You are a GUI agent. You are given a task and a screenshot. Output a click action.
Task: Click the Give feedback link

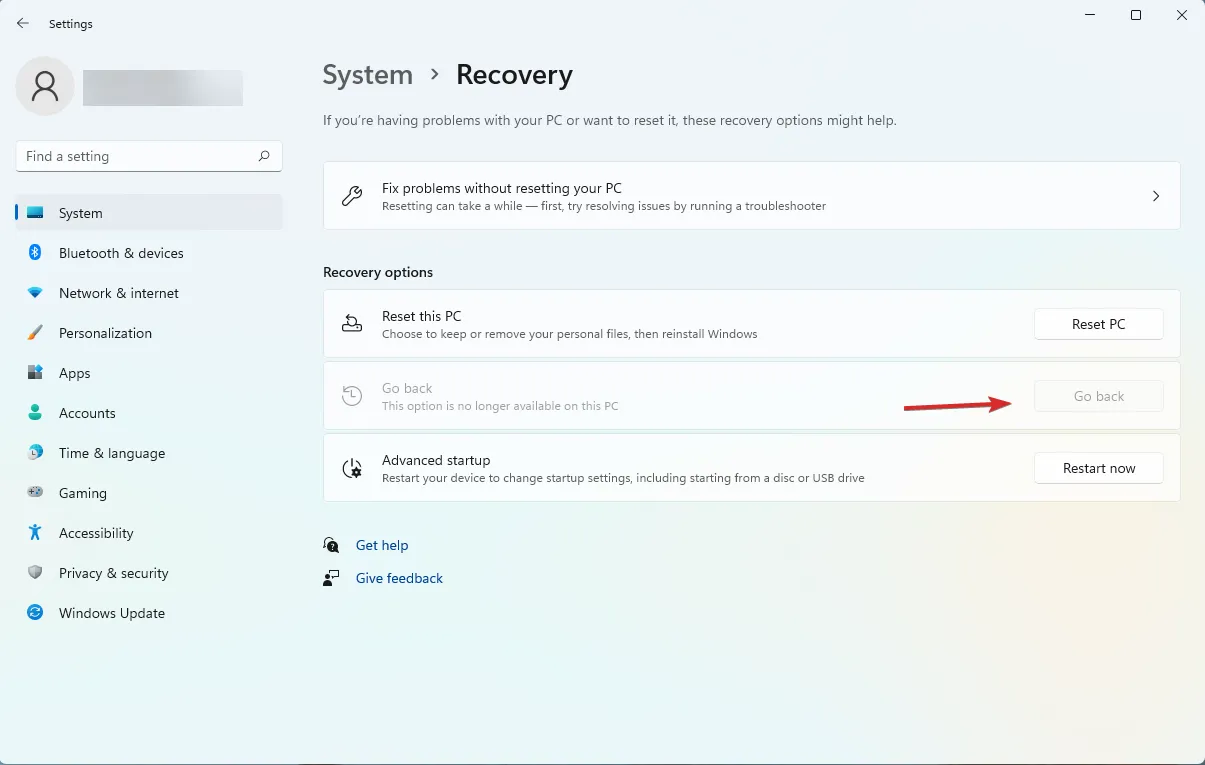pyautogui.click(x=399, y=578)
